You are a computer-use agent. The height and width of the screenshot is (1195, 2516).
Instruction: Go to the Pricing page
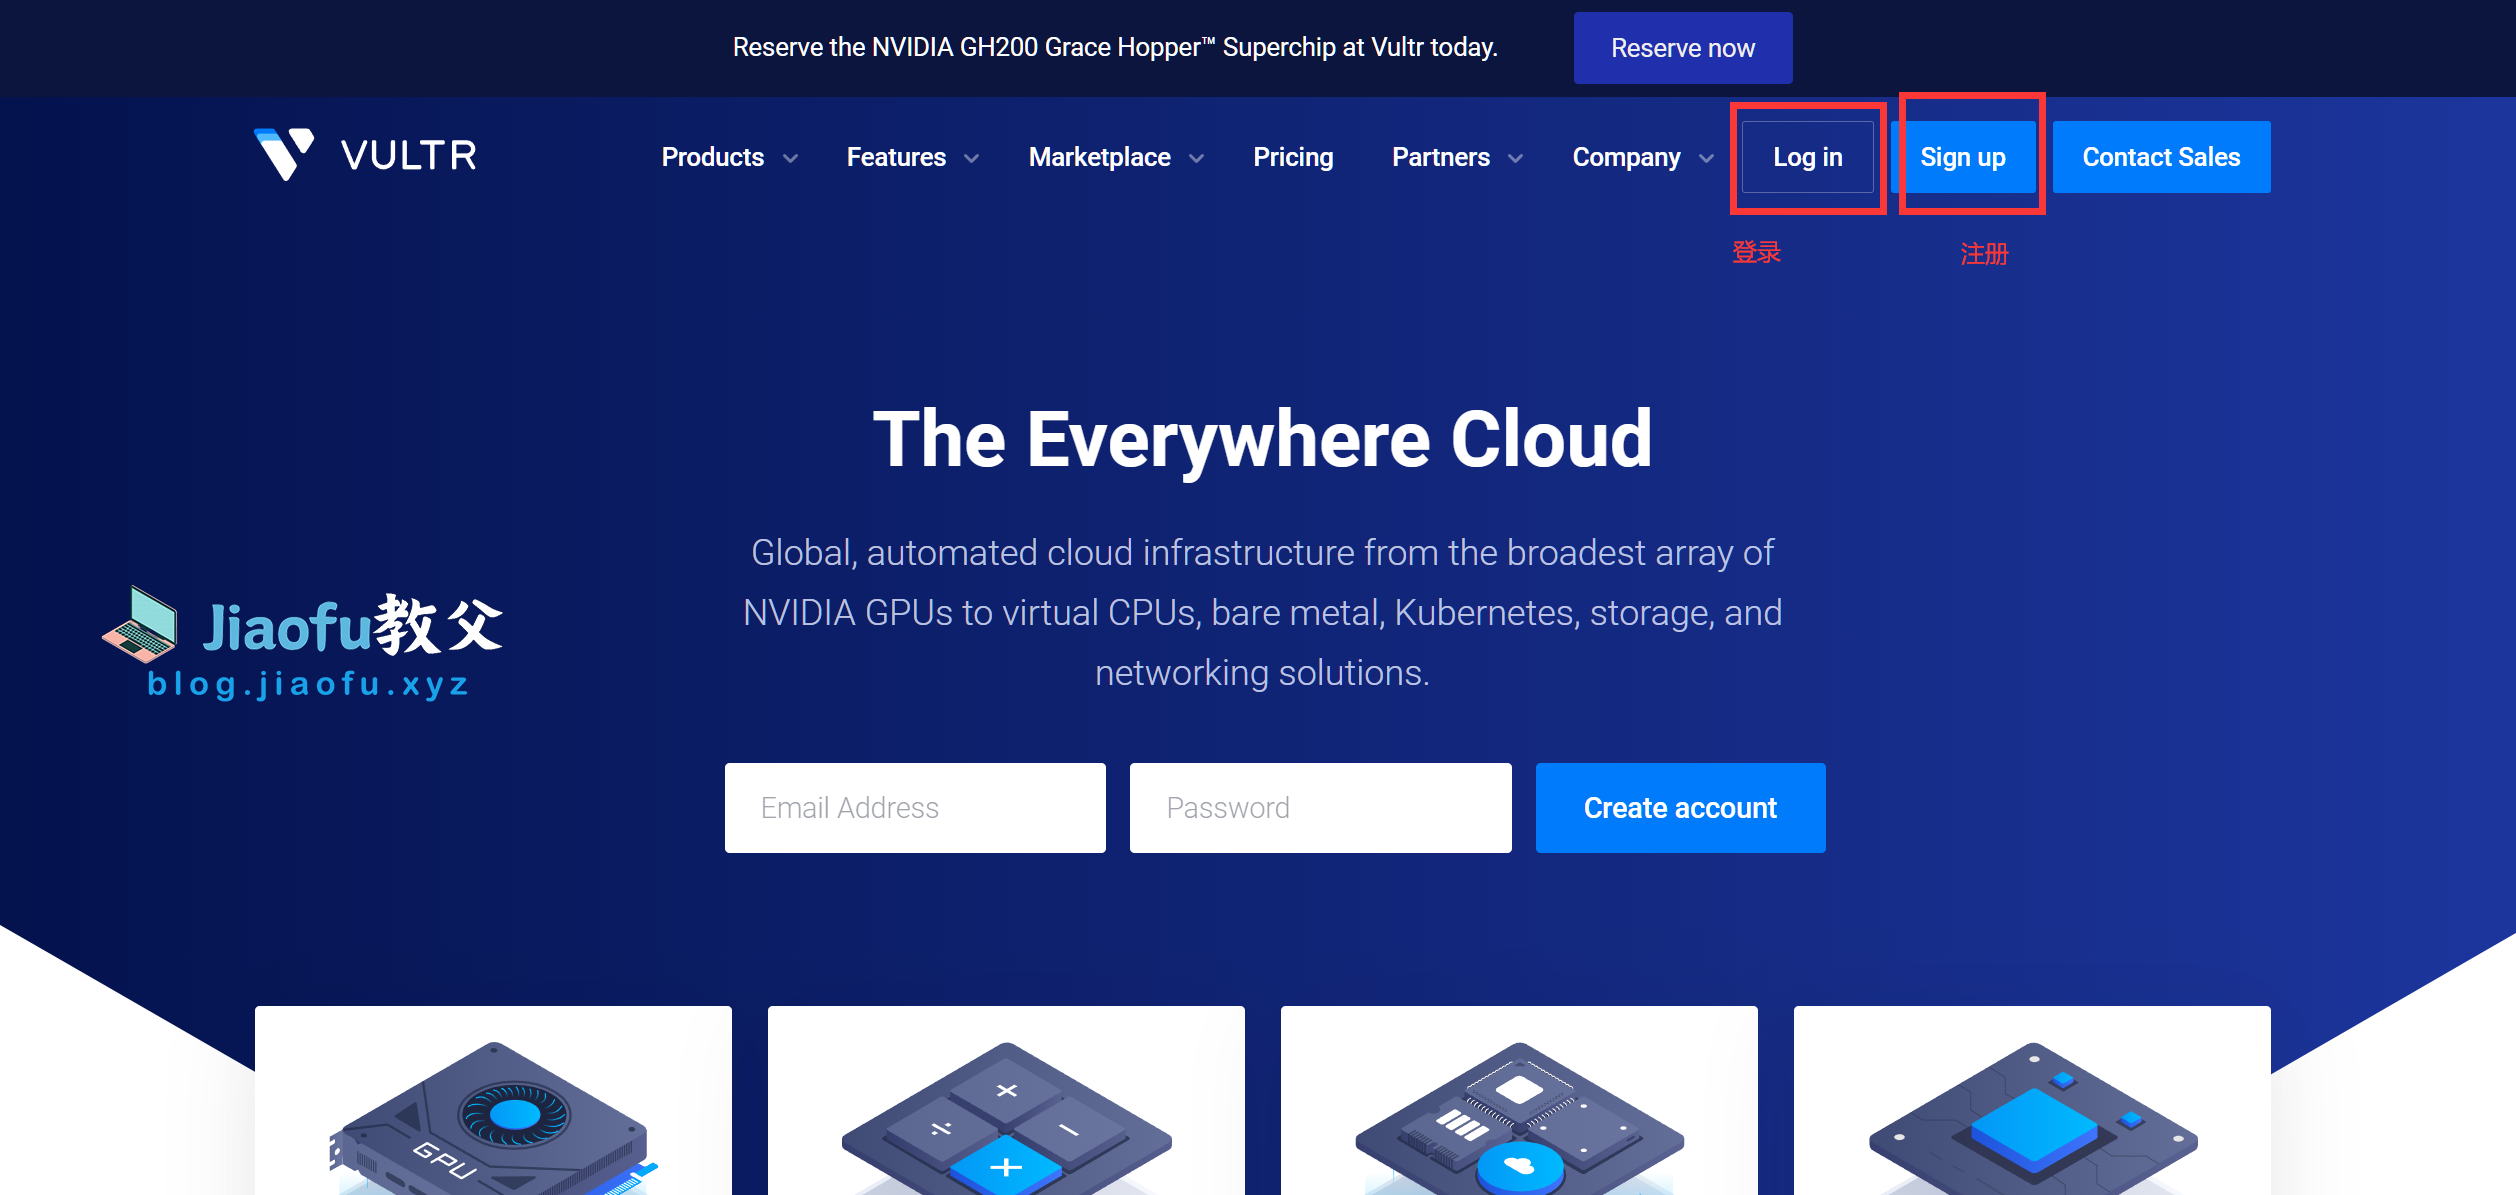pos(1293,157)
